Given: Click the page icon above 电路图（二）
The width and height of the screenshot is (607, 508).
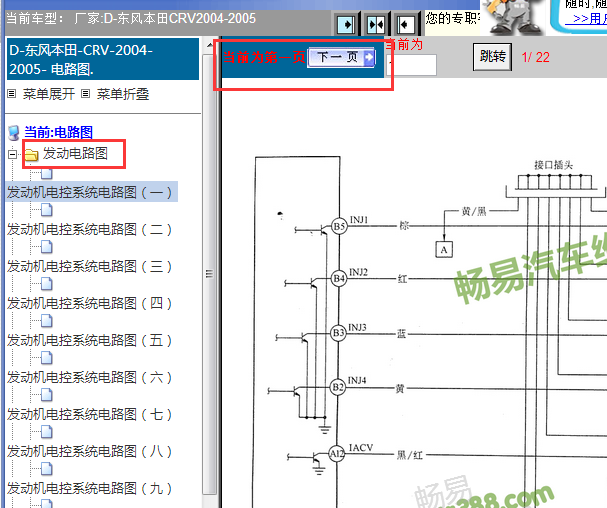Looking at the screenshot, I should click(46, 210).
